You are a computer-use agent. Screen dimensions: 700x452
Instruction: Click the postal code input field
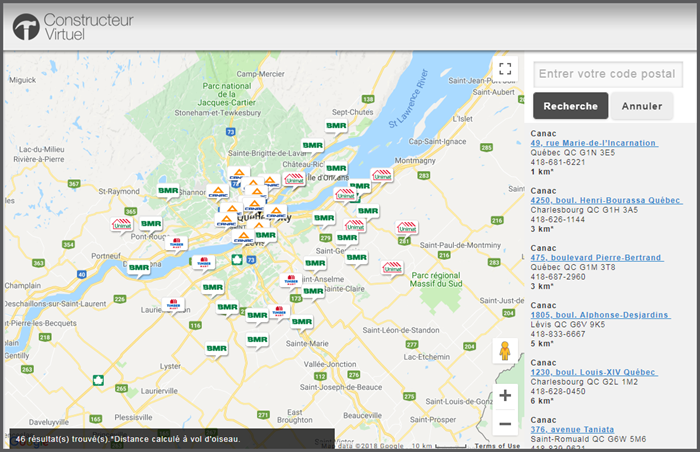(x=608, y=74)
